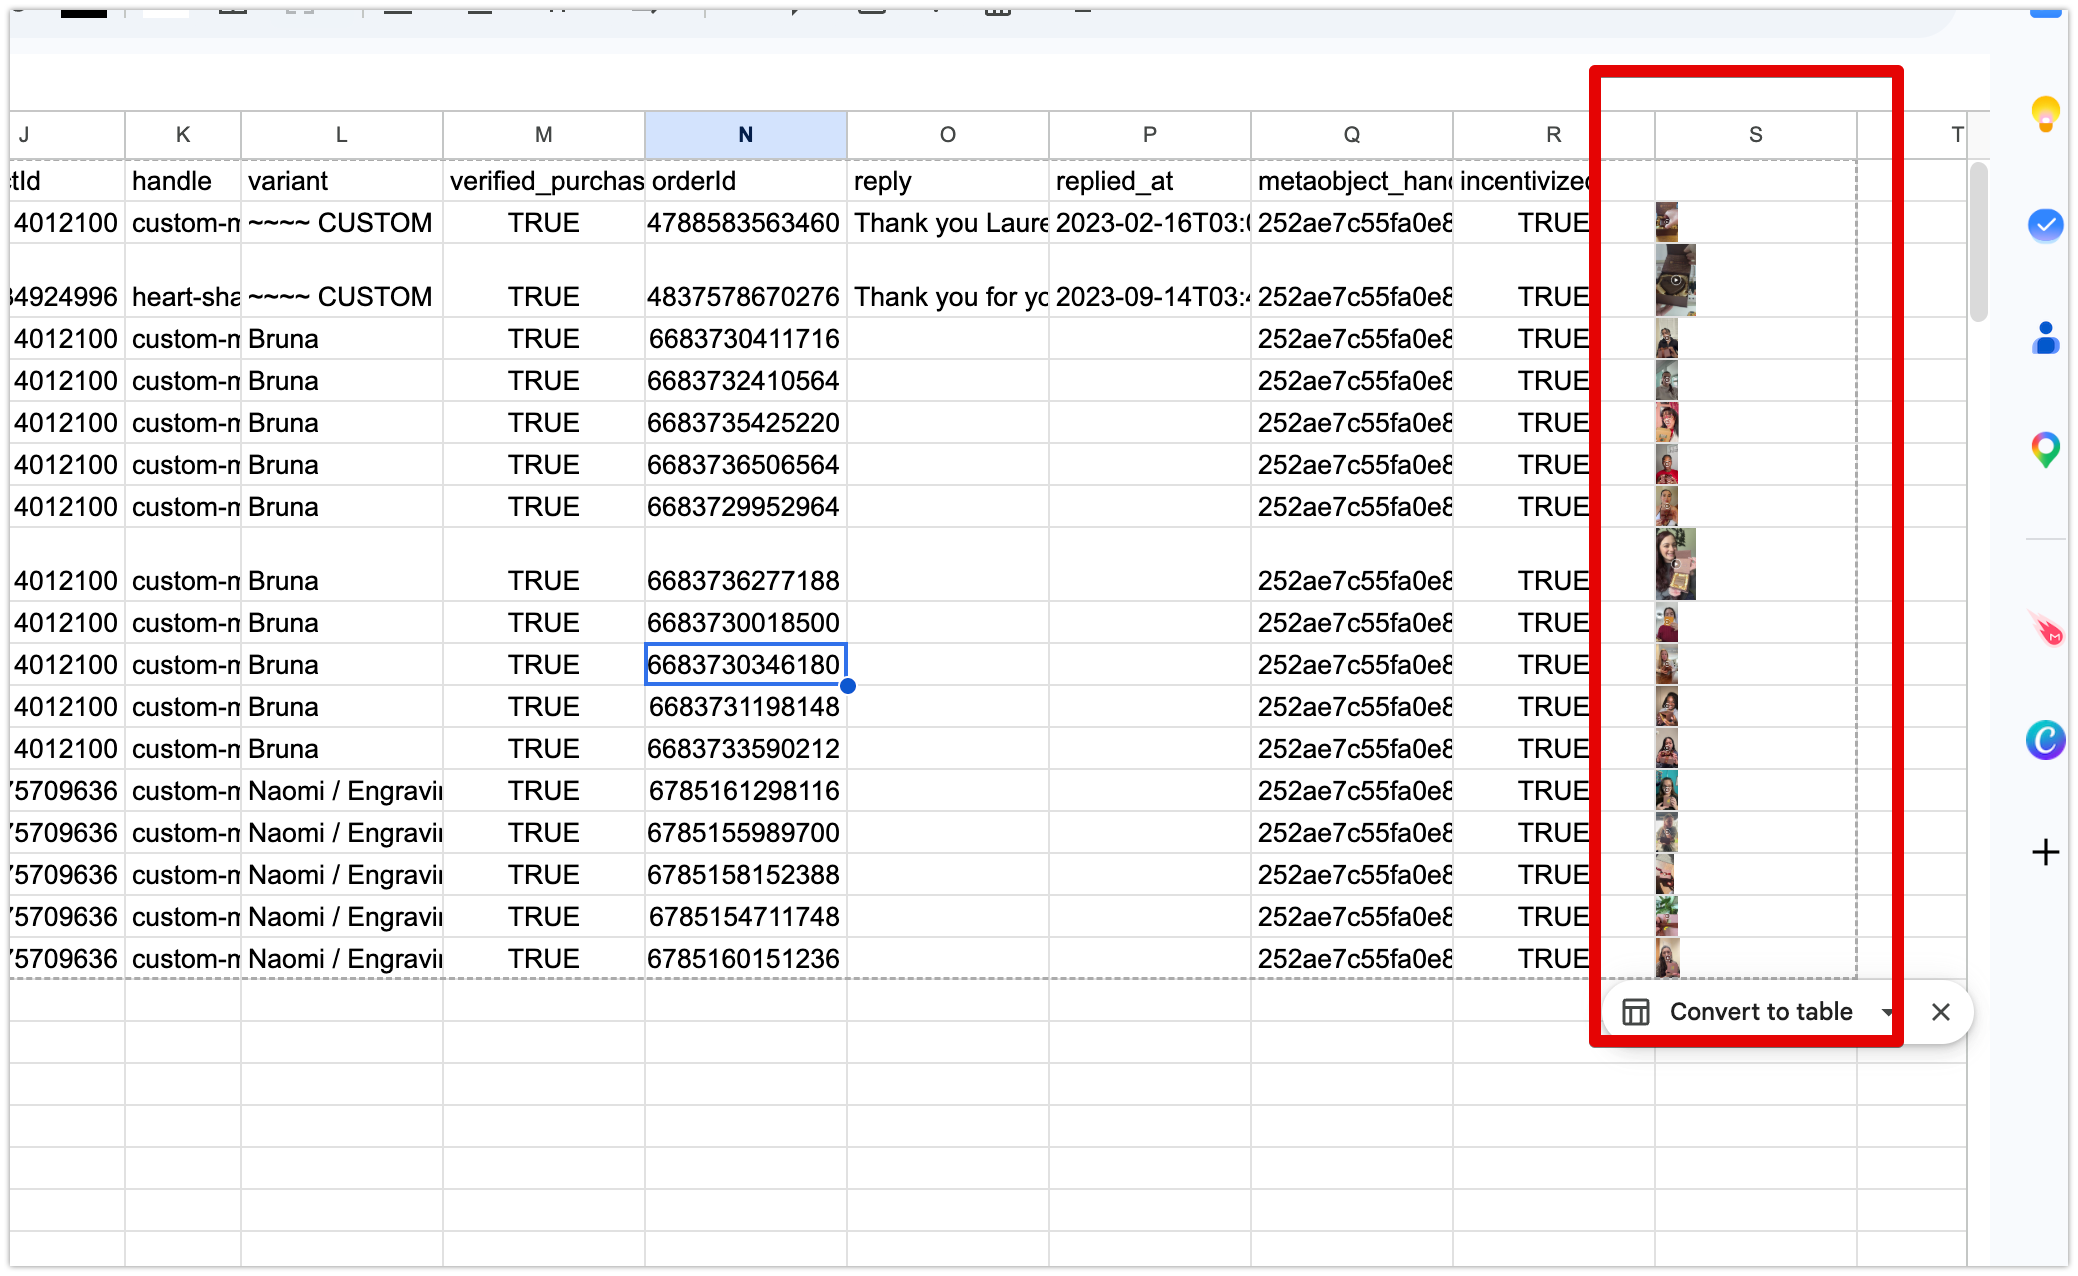Click the 'replied_at' header cell

click(x=1149, y=181)
